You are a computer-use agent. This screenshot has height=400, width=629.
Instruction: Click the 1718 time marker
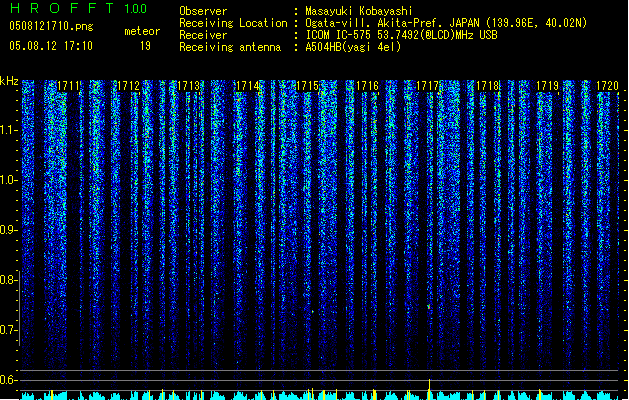(487, 86)
